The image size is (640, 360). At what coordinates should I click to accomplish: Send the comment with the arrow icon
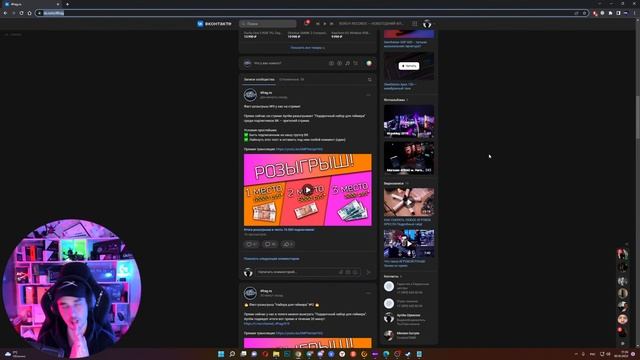pyautogui.click(x=369, y=272)
